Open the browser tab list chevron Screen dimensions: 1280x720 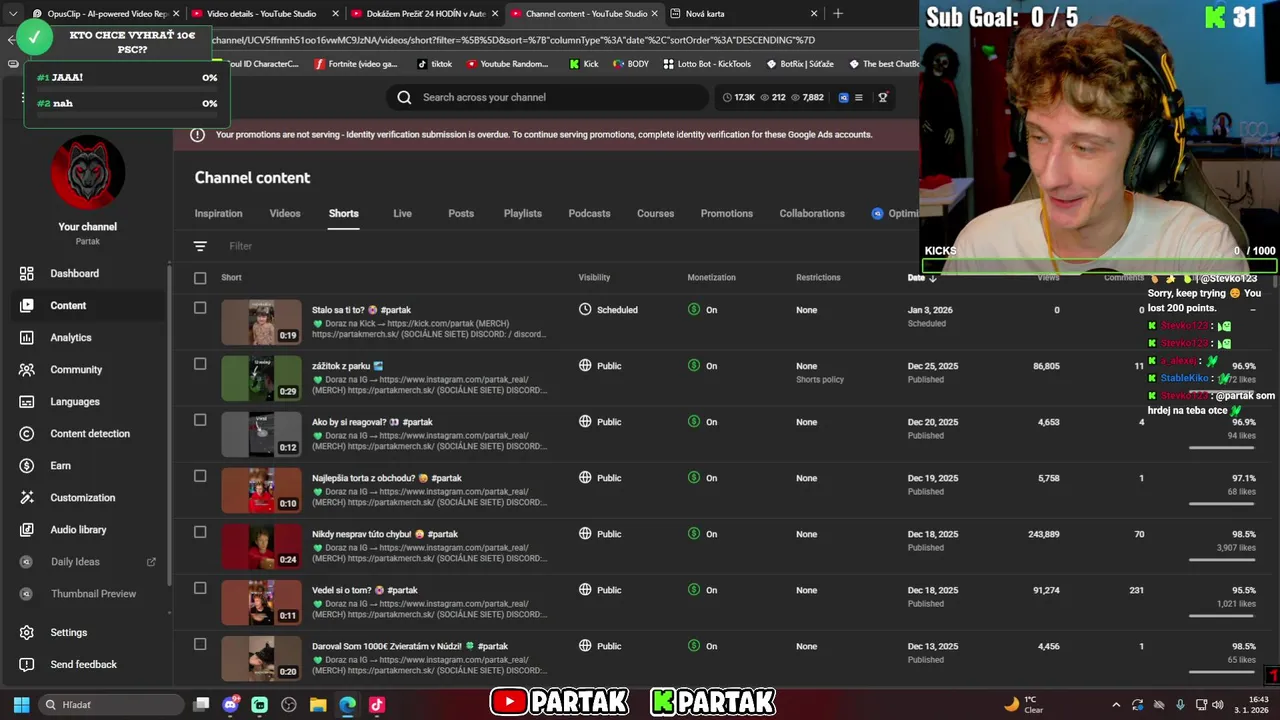click(12, 14)
